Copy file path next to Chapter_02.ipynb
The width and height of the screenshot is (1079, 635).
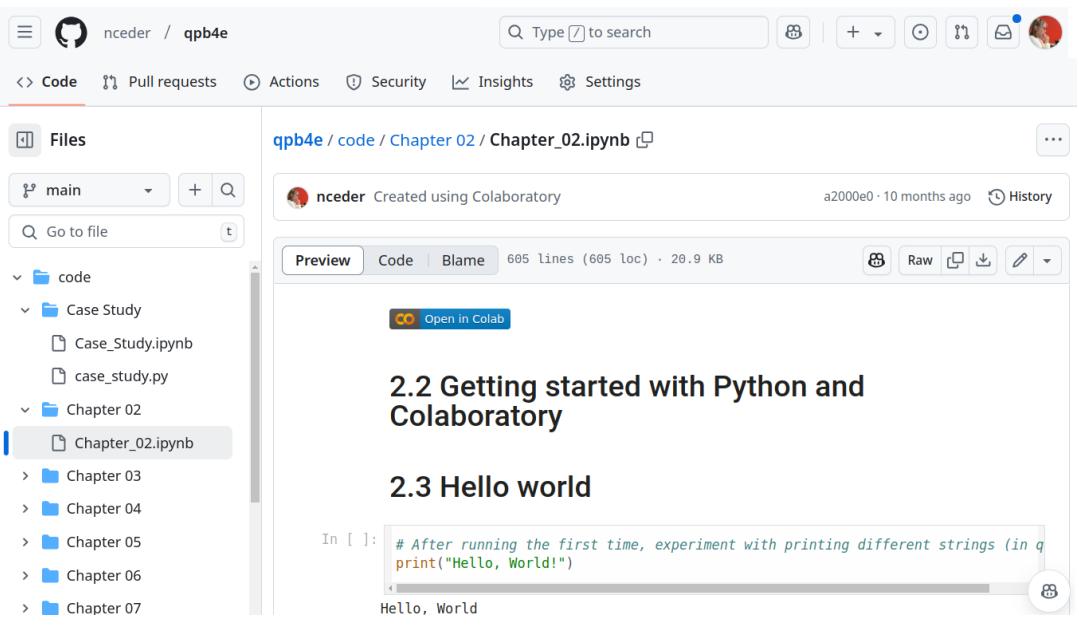coord(646,140)
